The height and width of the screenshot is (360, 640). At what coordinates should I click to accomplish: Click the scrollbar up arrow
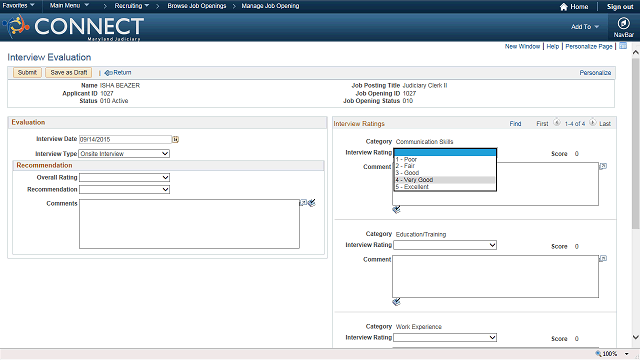(636, 52)
